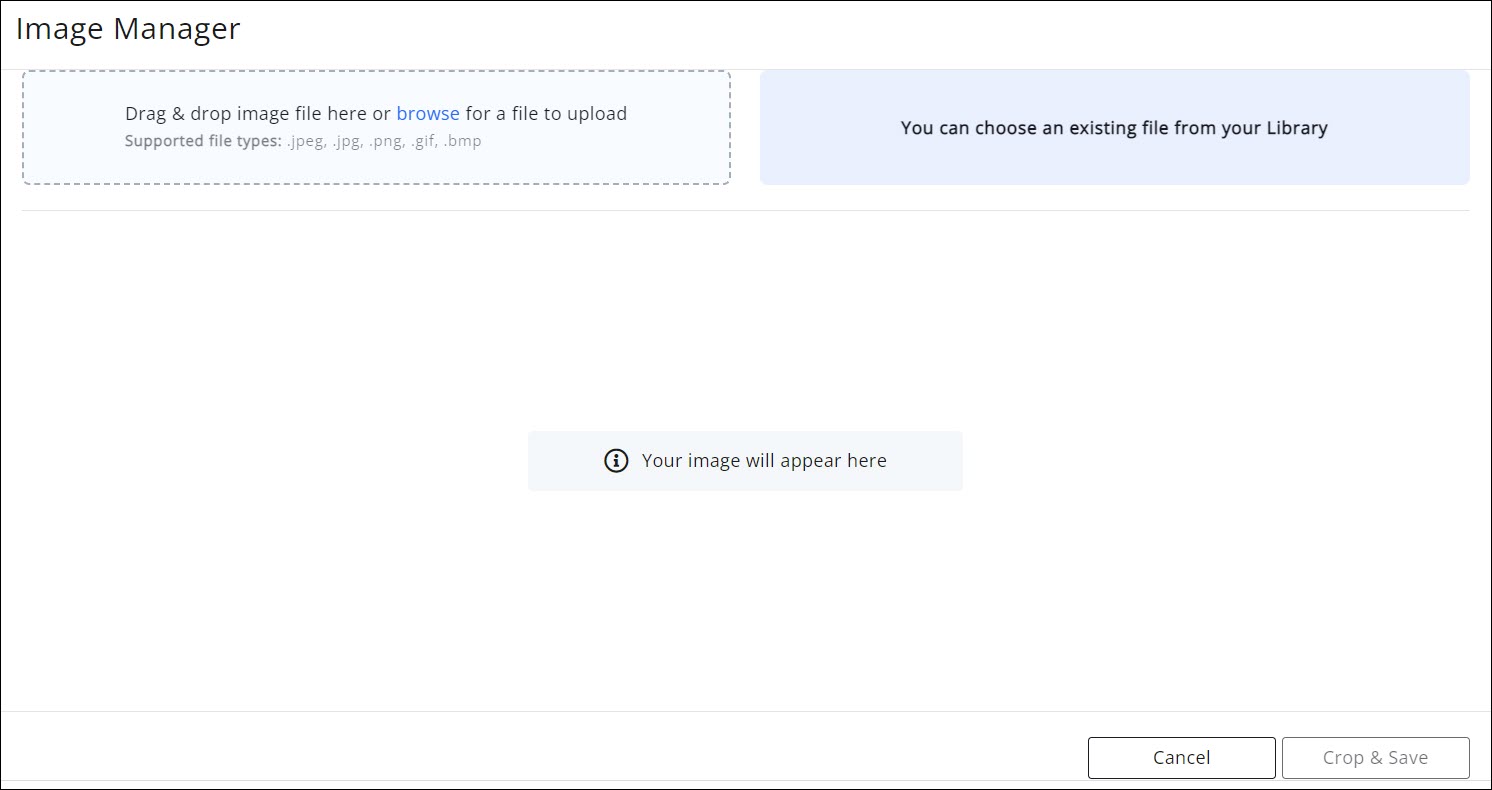
Task: Click the info icon in the placeholder message
Action: coord(616,461)
